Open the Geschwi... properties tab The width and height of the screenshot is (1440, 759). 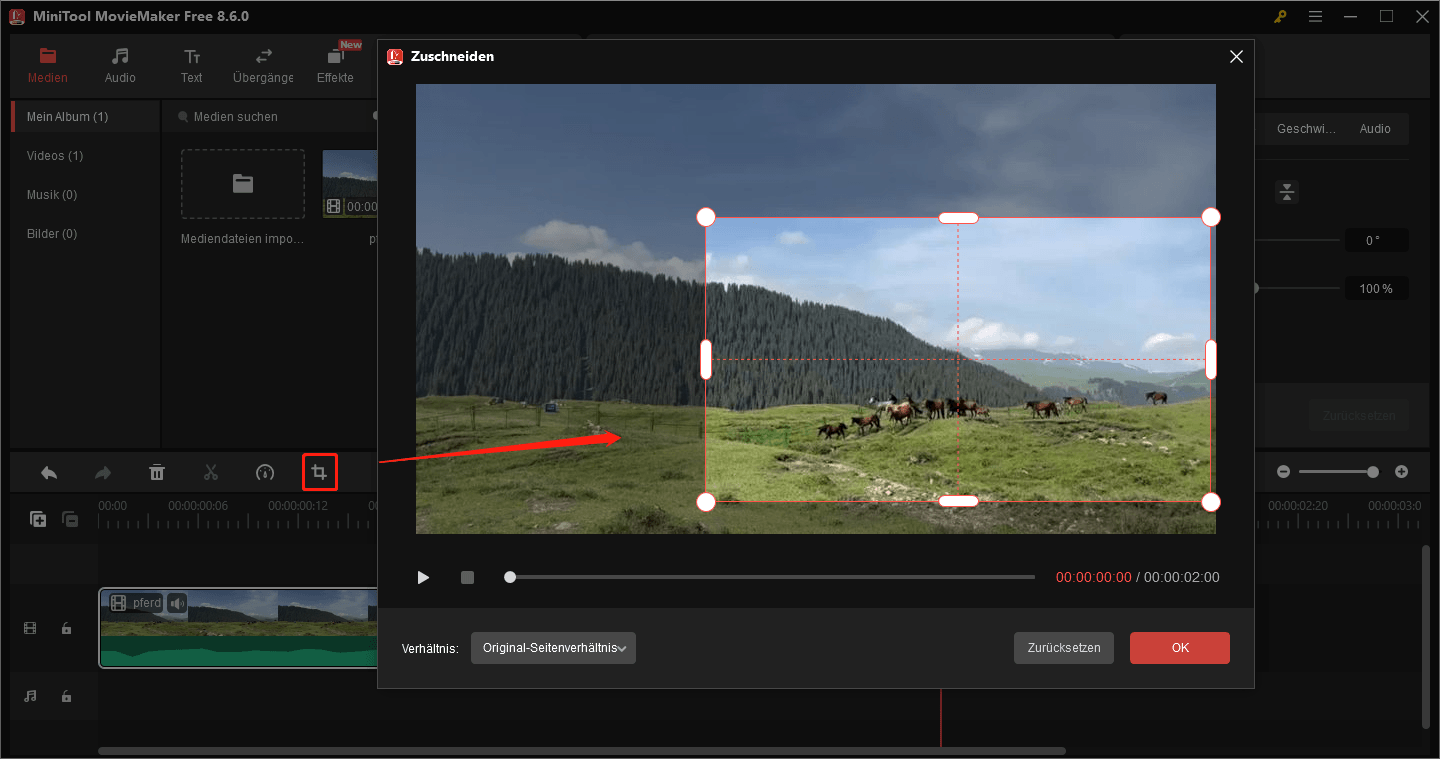click(1306, 129)
